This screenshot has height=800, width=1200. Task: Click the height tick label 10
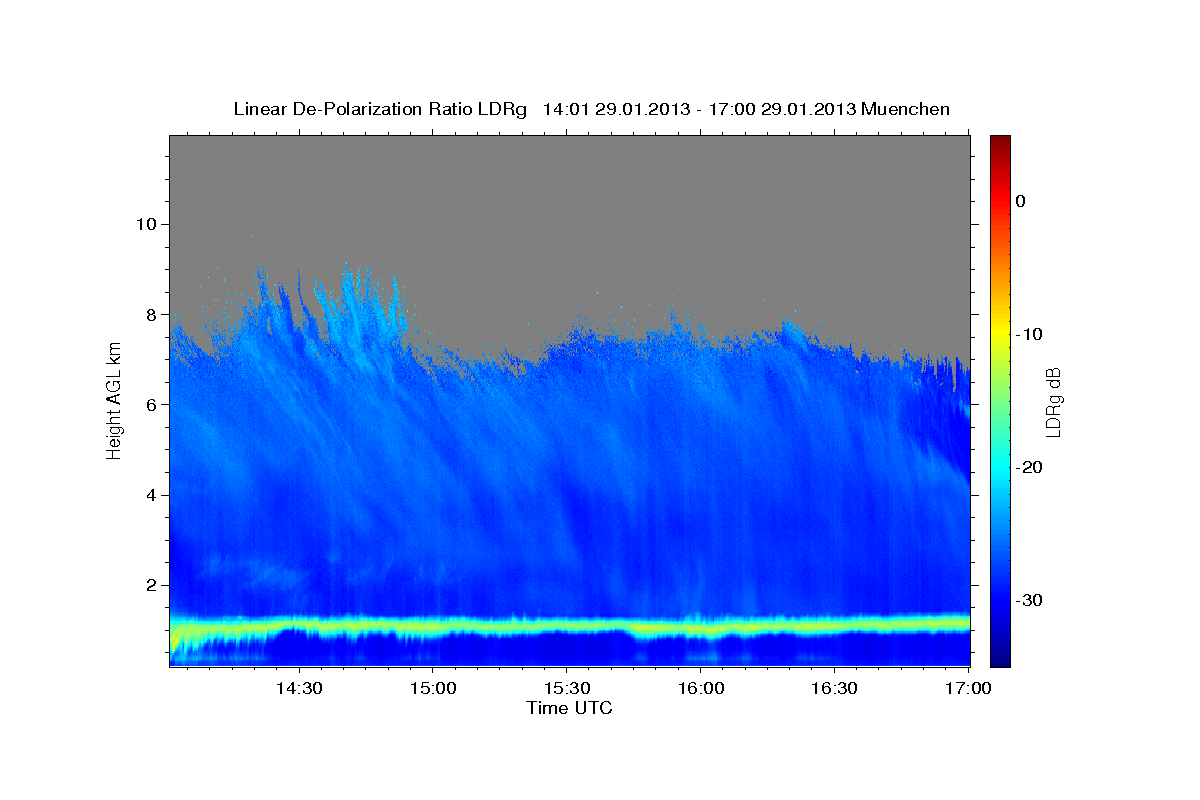tap(149, 224)
